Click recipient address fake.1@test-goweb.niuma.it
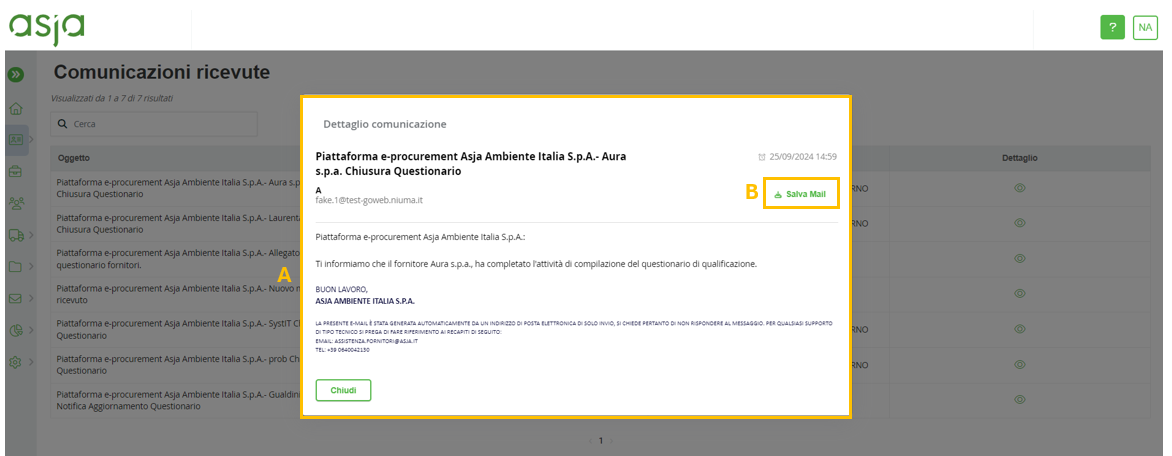This screenshot has height=456, width=1172. (370, 200)
